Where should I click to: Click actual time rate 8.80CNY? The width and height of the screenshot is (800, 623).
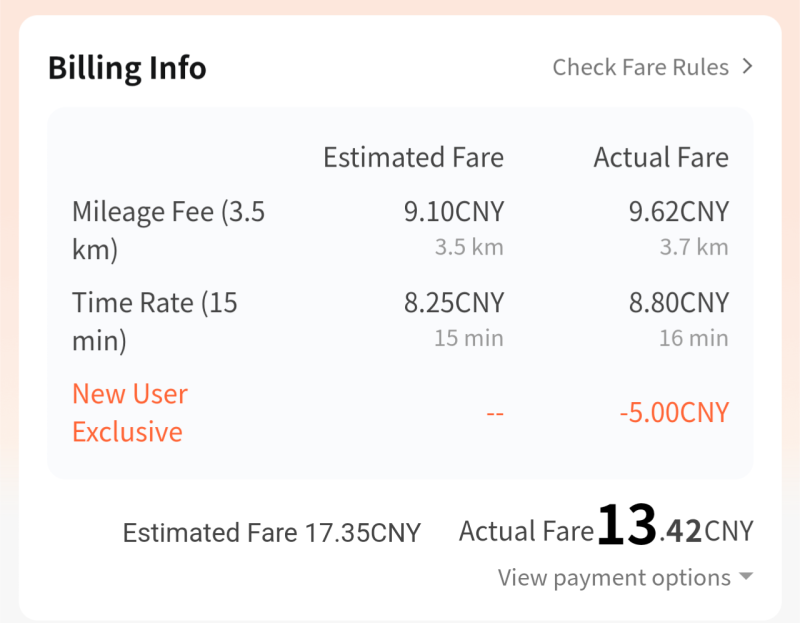(x=679, y=302)
